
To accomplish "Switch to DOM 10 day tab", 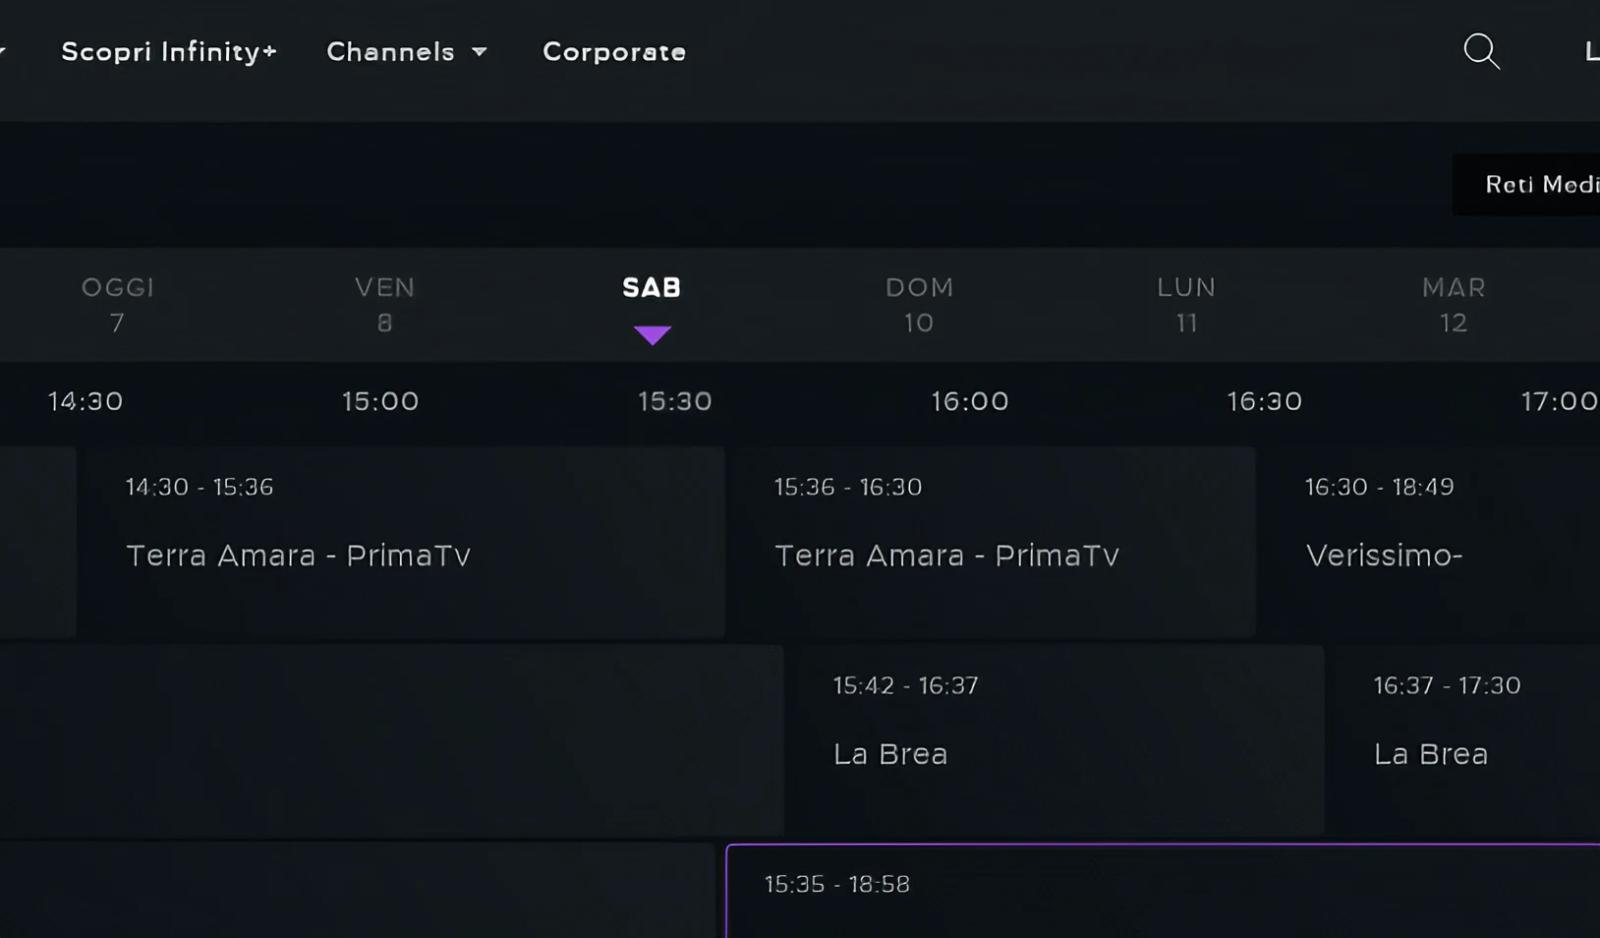I will pos(919,304).
